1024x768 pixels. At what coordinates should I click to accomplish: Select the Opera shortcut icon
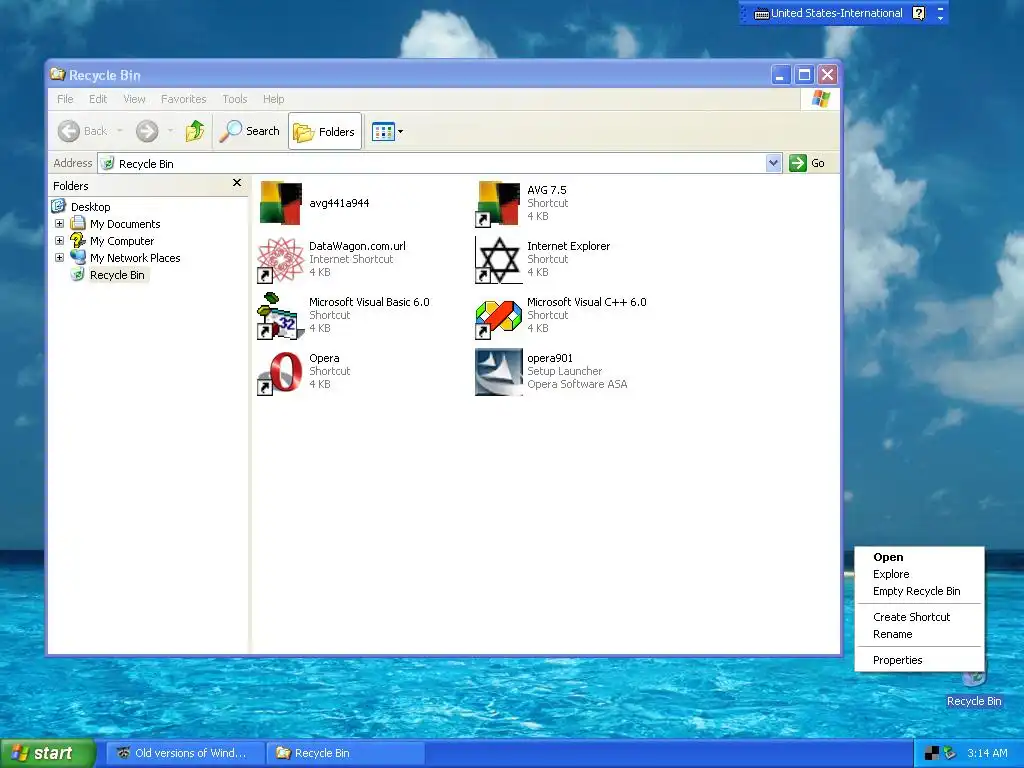[x=281, y=372]
